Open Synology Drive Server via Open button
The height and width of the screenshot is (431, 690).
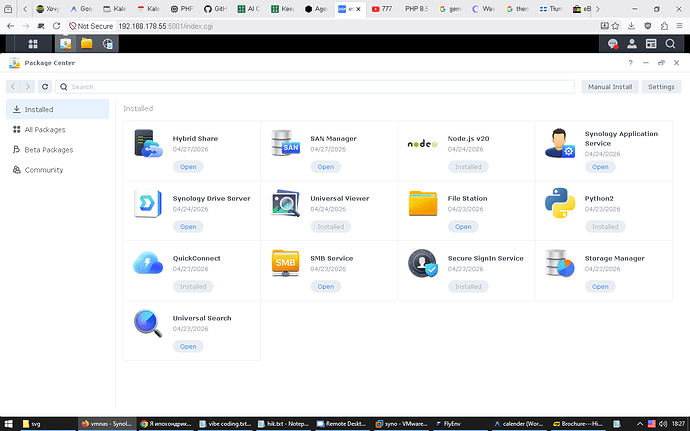click(x=188, y=227)
